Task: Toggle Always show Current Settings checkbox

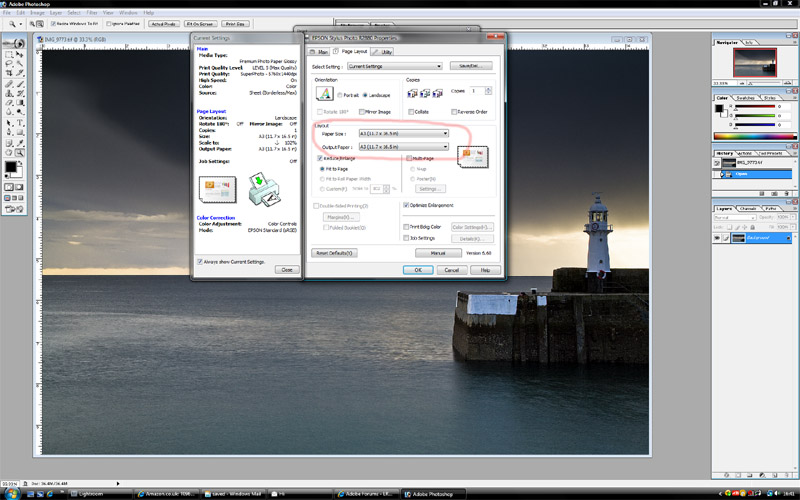Action: pyautogui.click(x=199, y=261)
